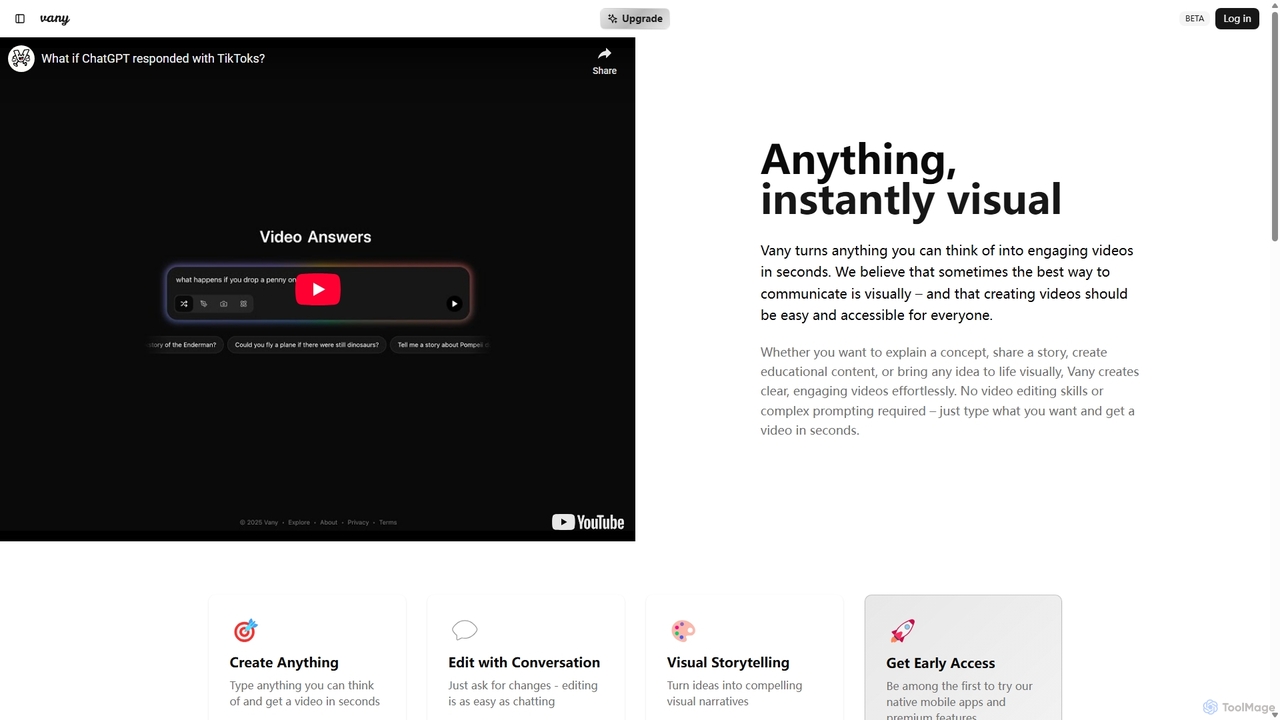Click 'Terms' in video footer
Viewport: 1280px width, 720px height.
pos(388,523)
